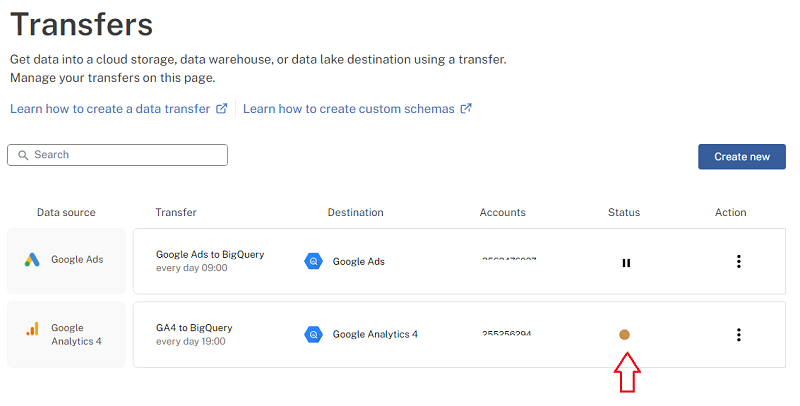Viewport: 800px width, 406px height.
Task: Open Learn how to create custom schemas link
Action: 348,109
